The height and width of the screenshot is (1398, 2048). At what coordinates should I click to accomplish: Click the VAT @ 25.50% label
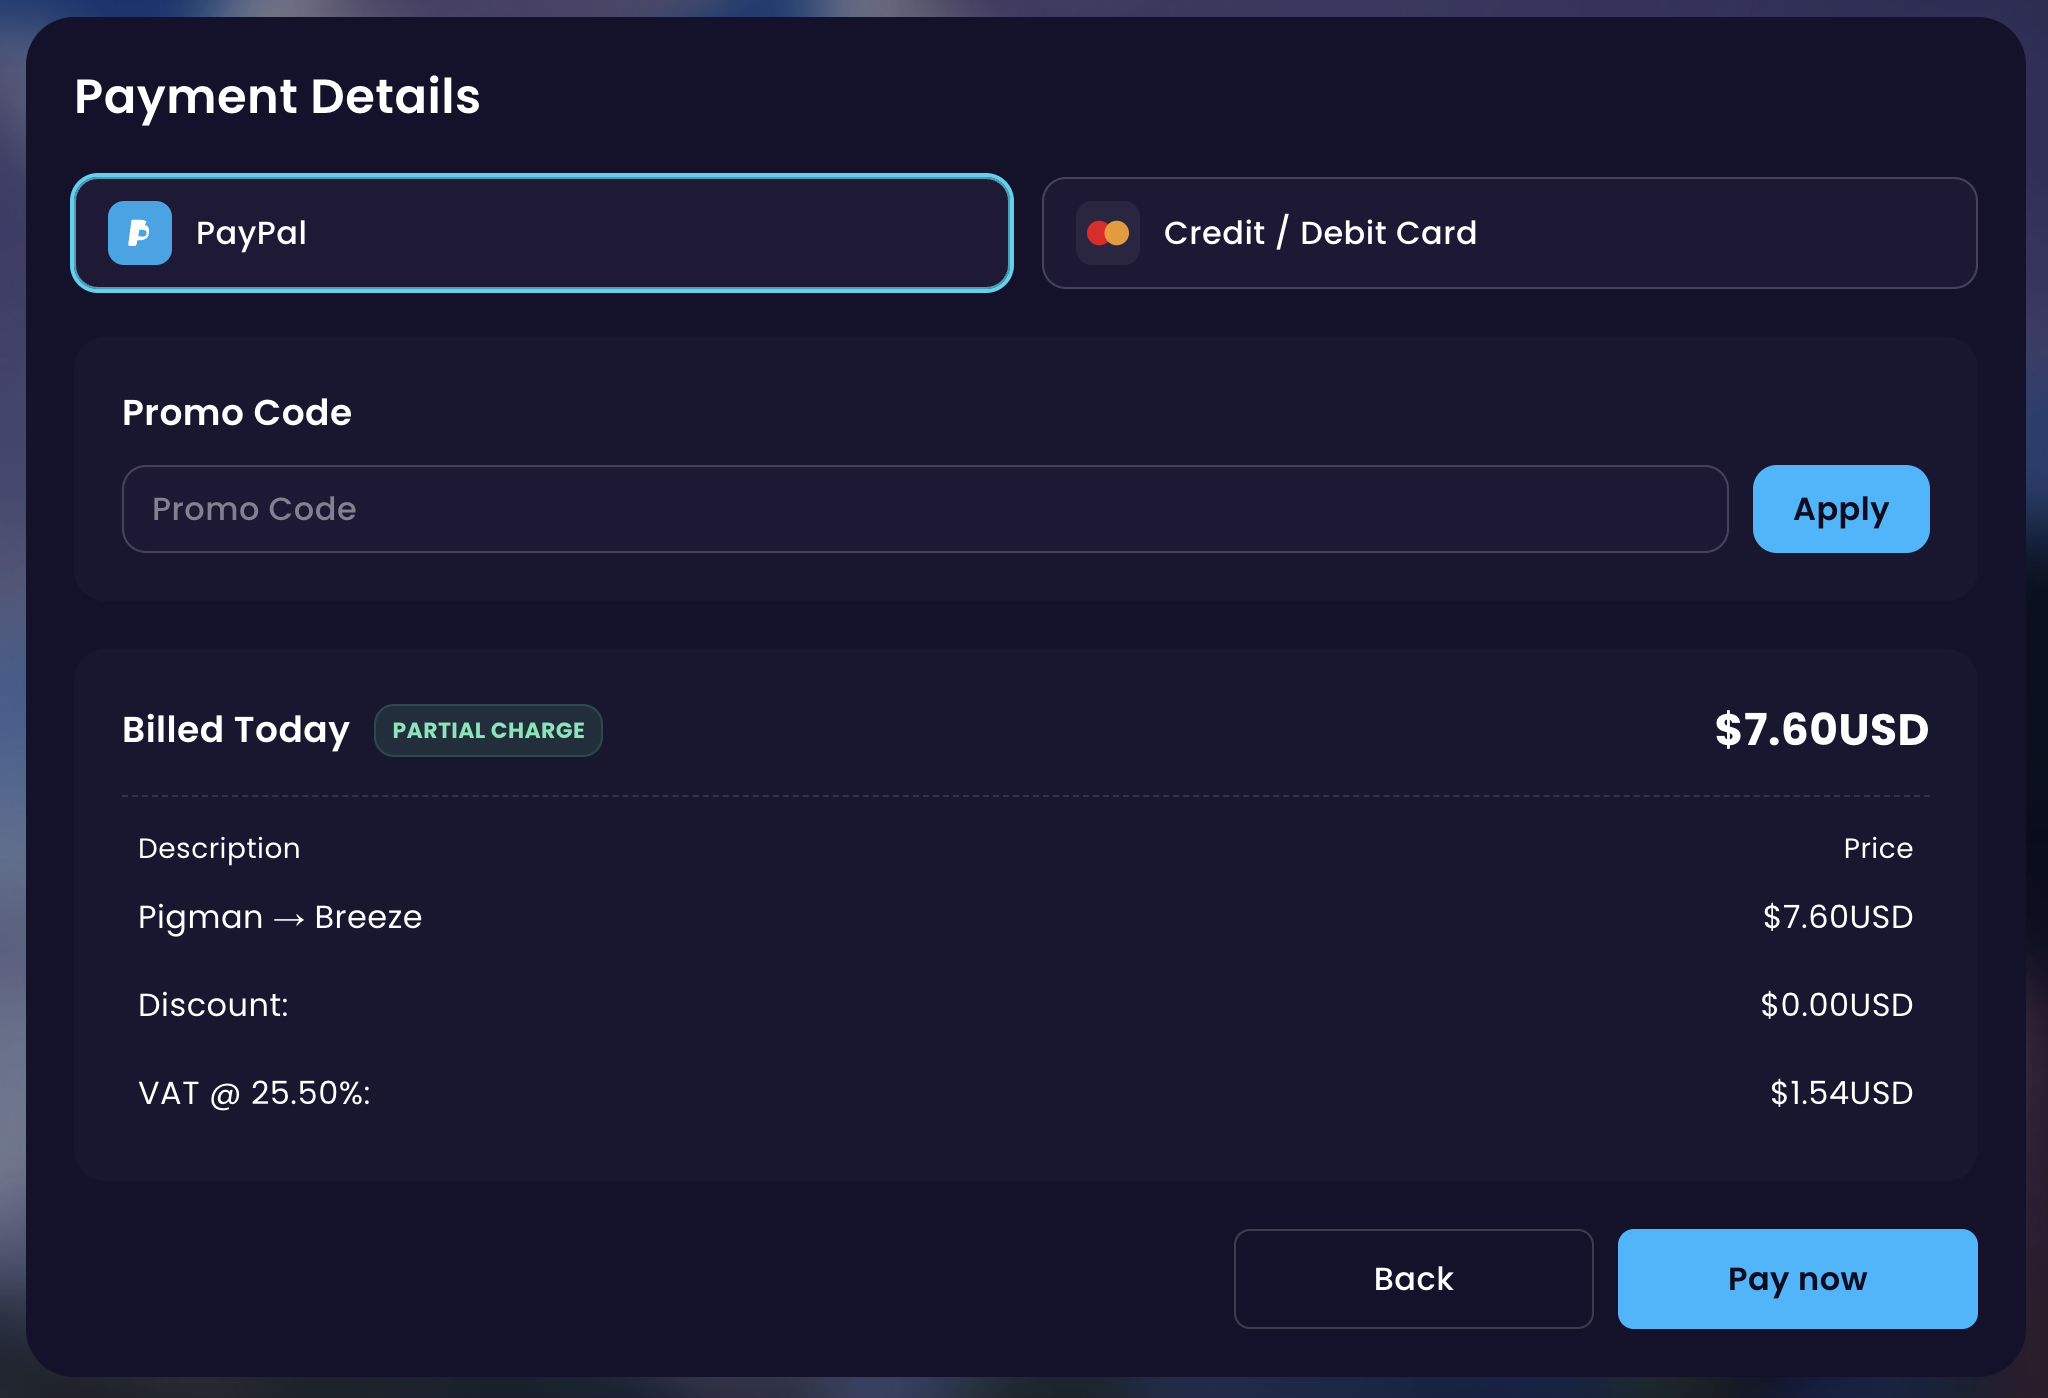click(x=254, y=1093)
